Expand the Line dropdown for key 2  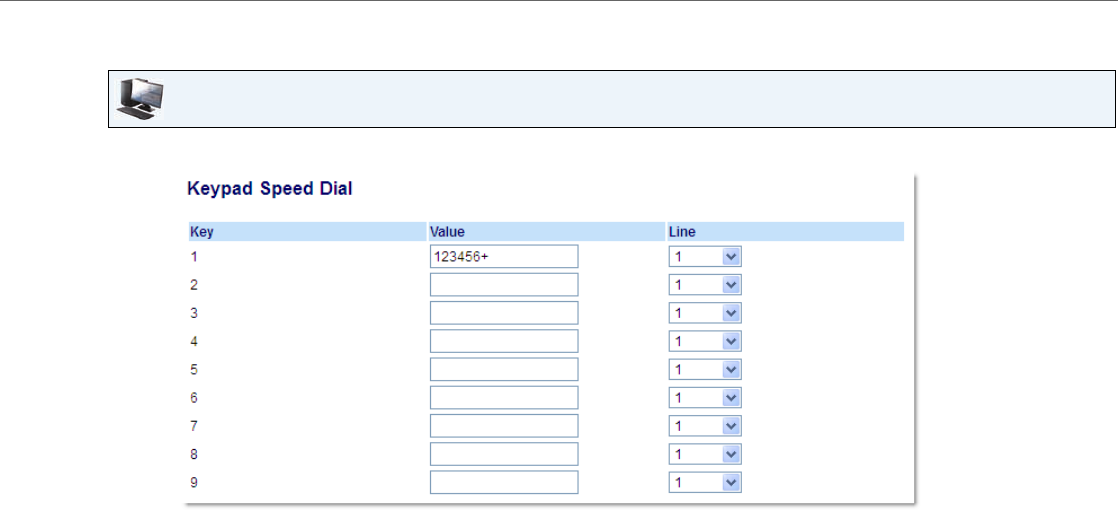705,285
